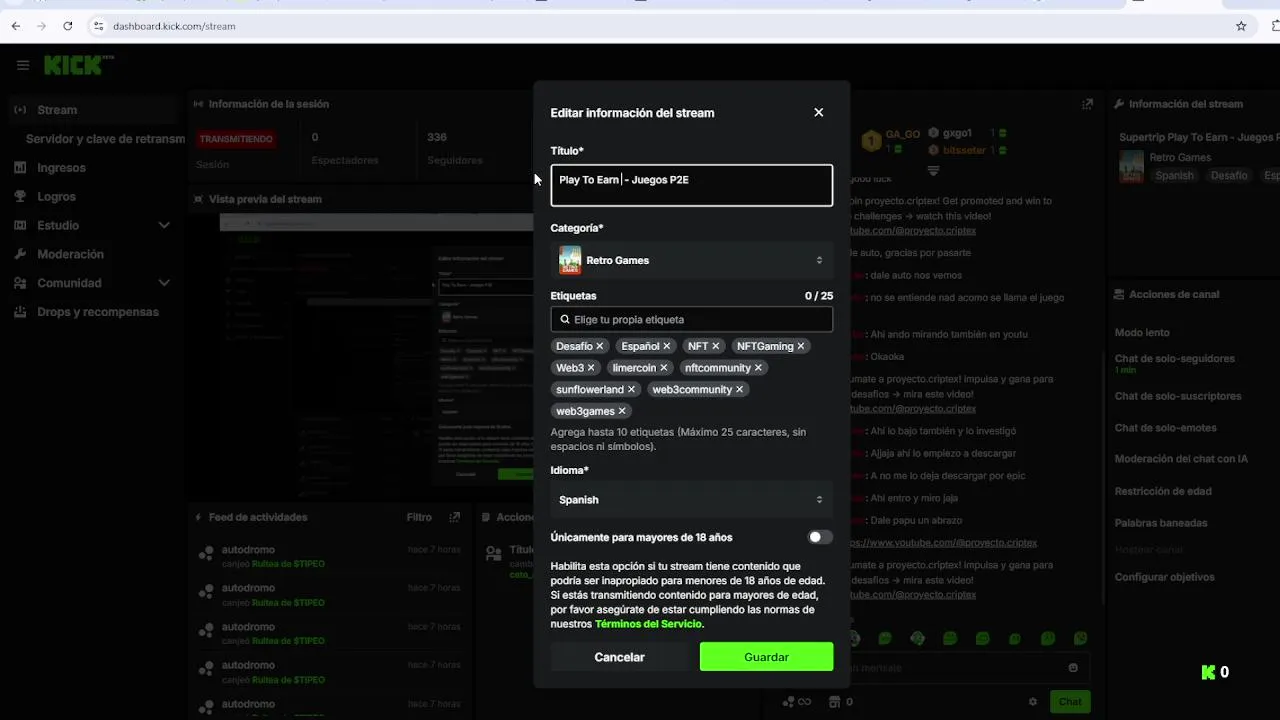Remove the NFT tag
Screen dimensions: 1280x720
[x=716, y=346]
